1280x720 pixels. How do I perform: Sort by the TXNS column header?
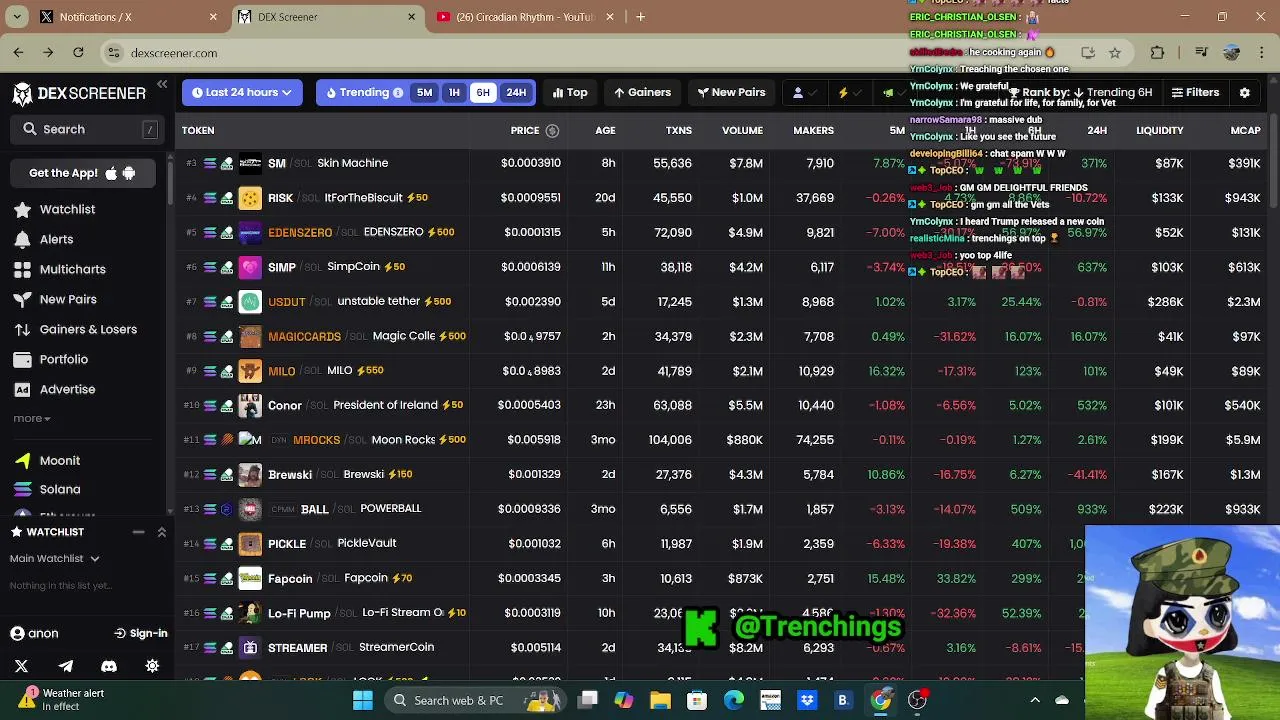point(679,130)
